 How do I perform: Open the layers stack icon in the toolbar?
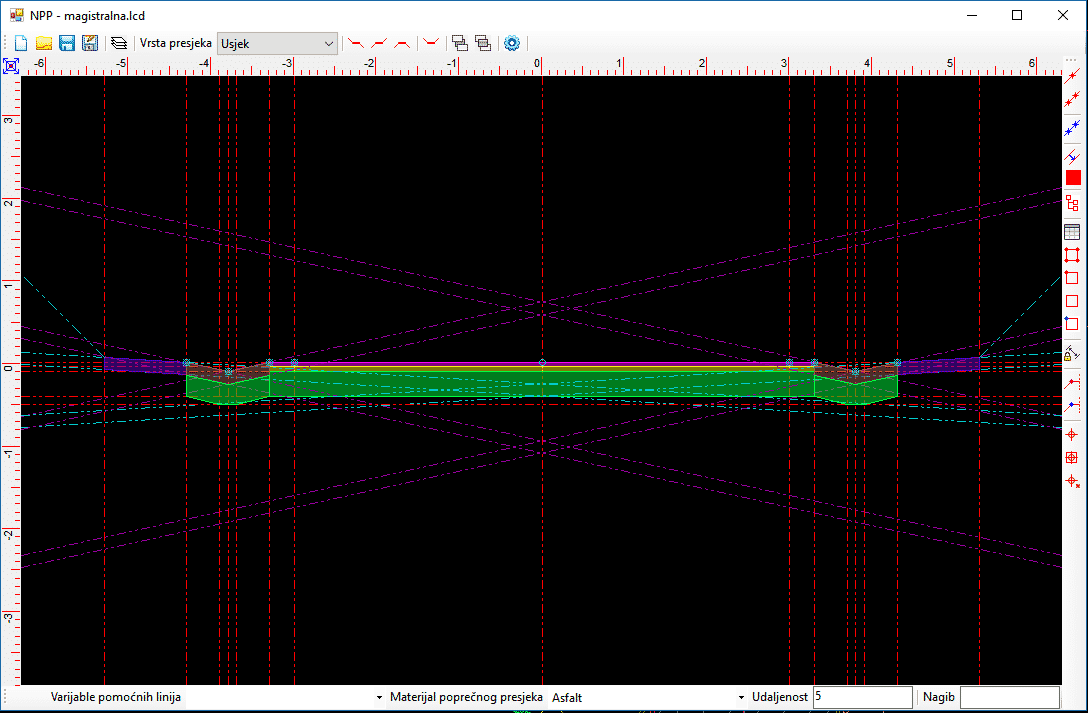click(x=119, y=43)
